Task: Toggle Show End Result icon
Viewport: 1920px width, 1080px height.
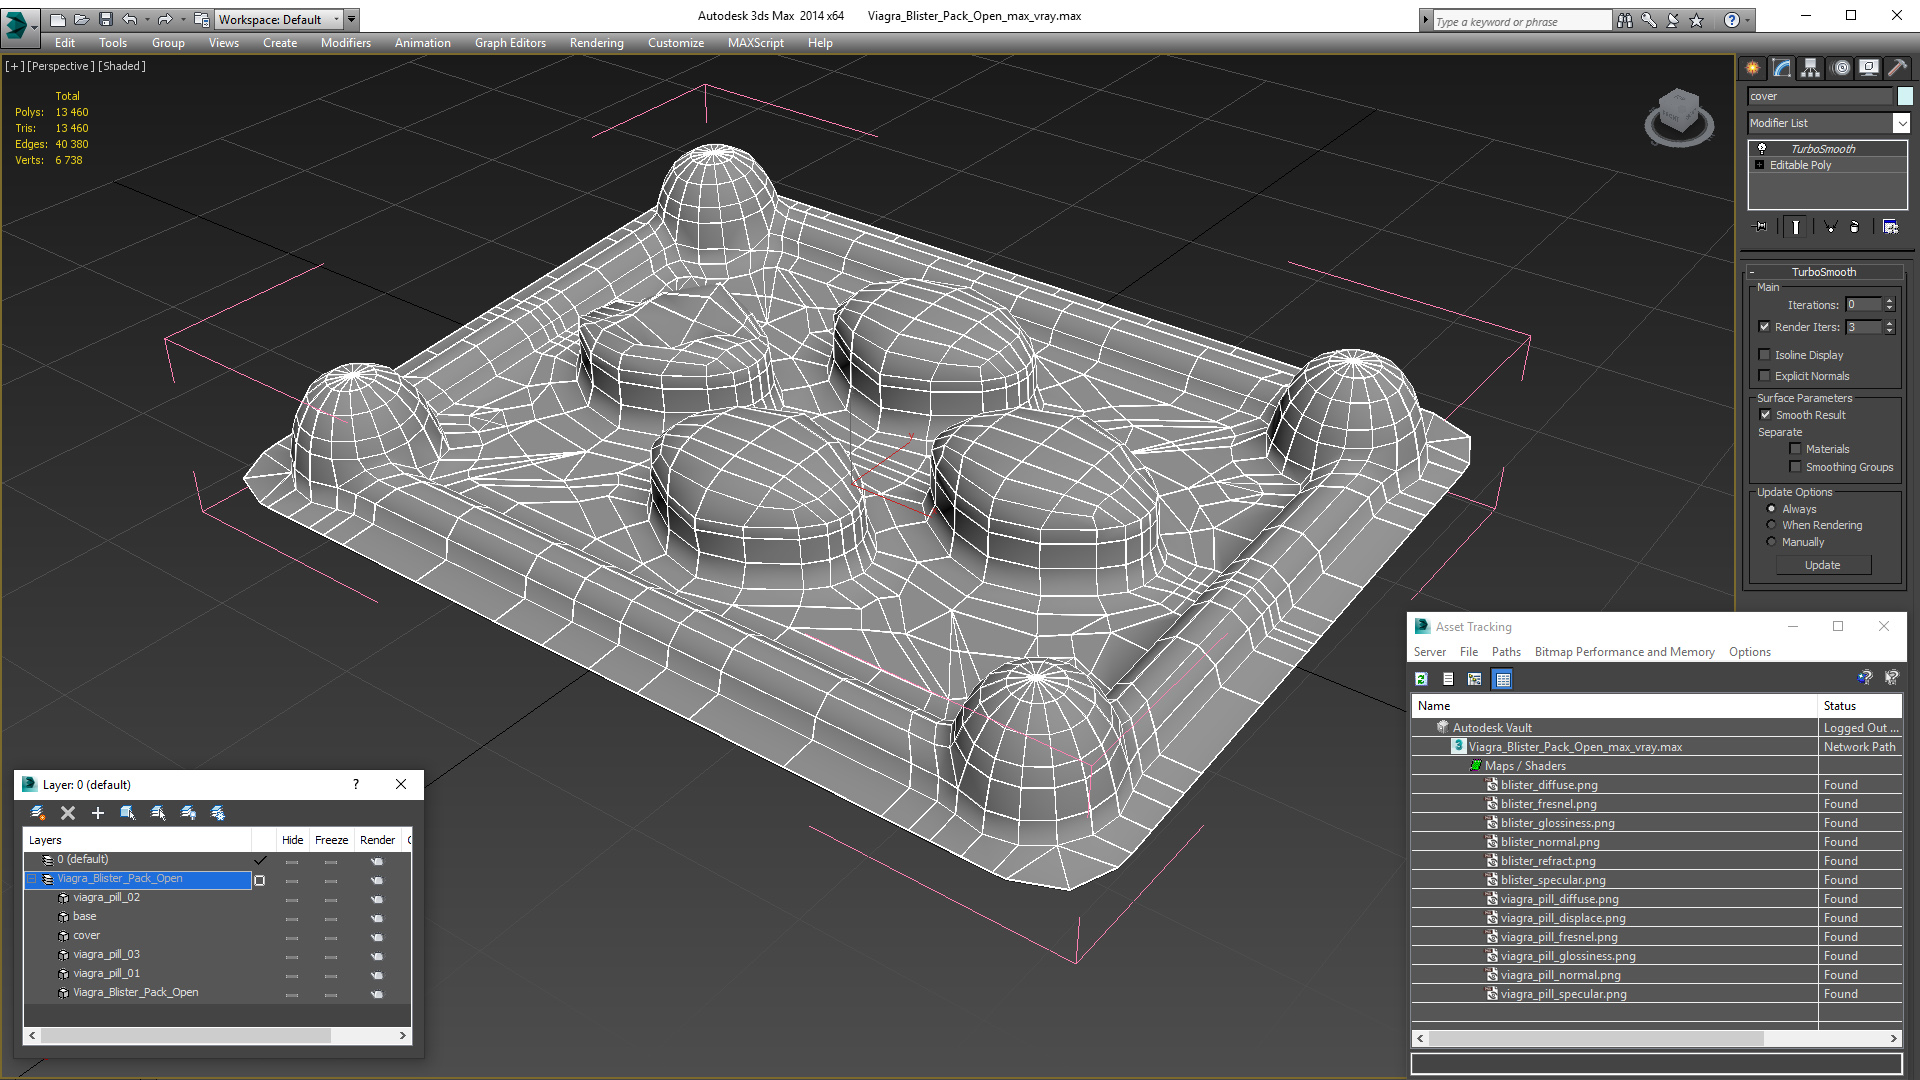Action: pos(1796,227)
